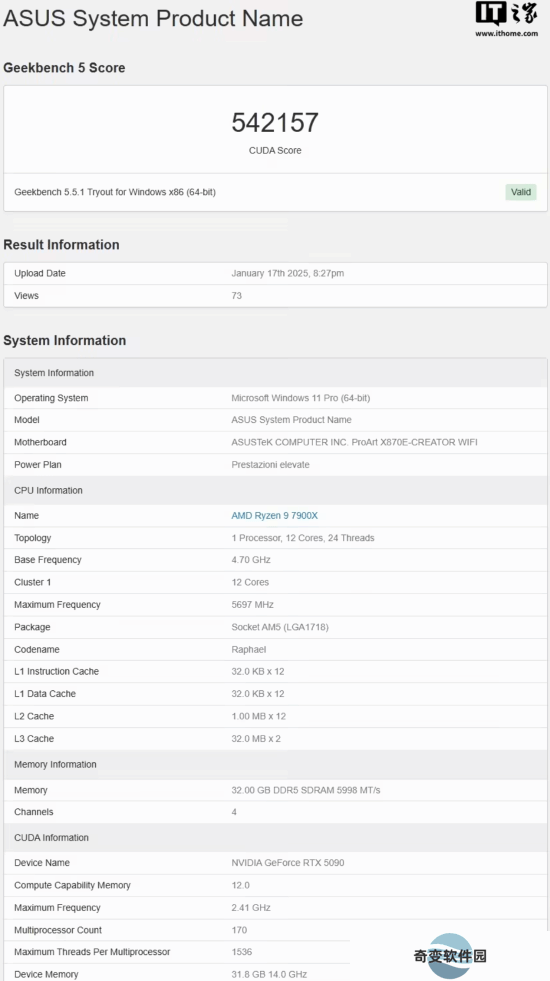Click the System Information table header row
Image resolution: width=550 pixels, height=981 pixels.
point(275,373)
